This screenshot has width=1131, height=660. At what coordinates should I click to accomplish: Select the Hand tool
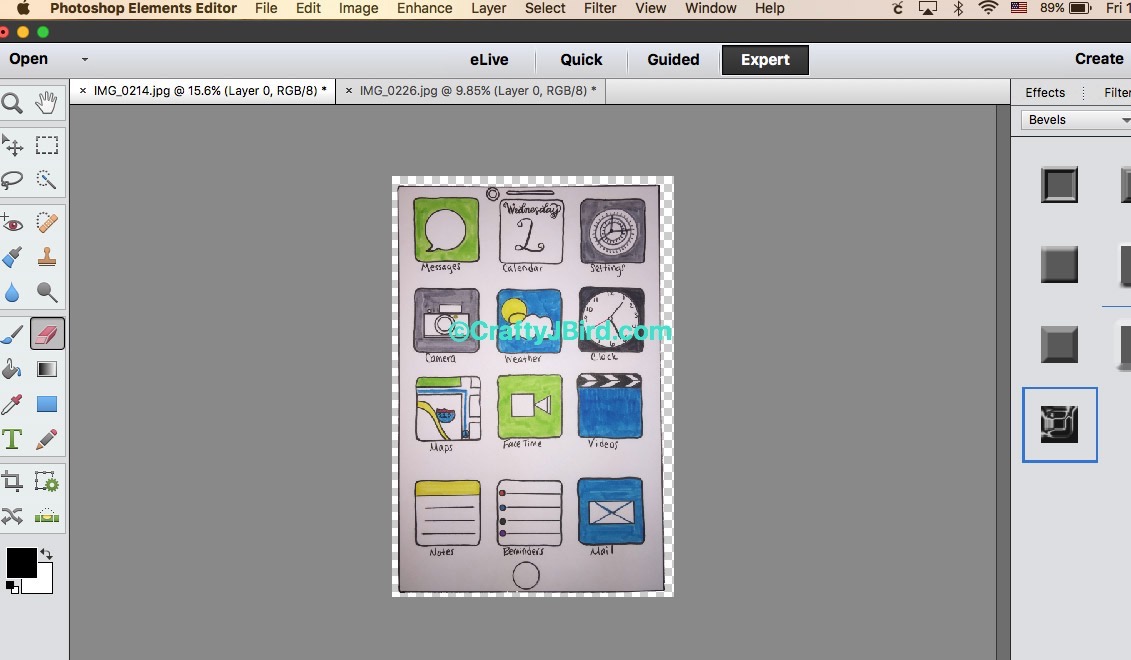tap(46, 103)
